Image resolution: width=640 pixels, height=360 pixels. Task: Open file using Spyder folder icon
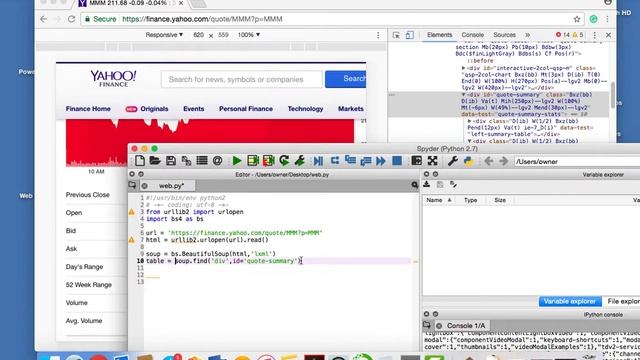155,161
